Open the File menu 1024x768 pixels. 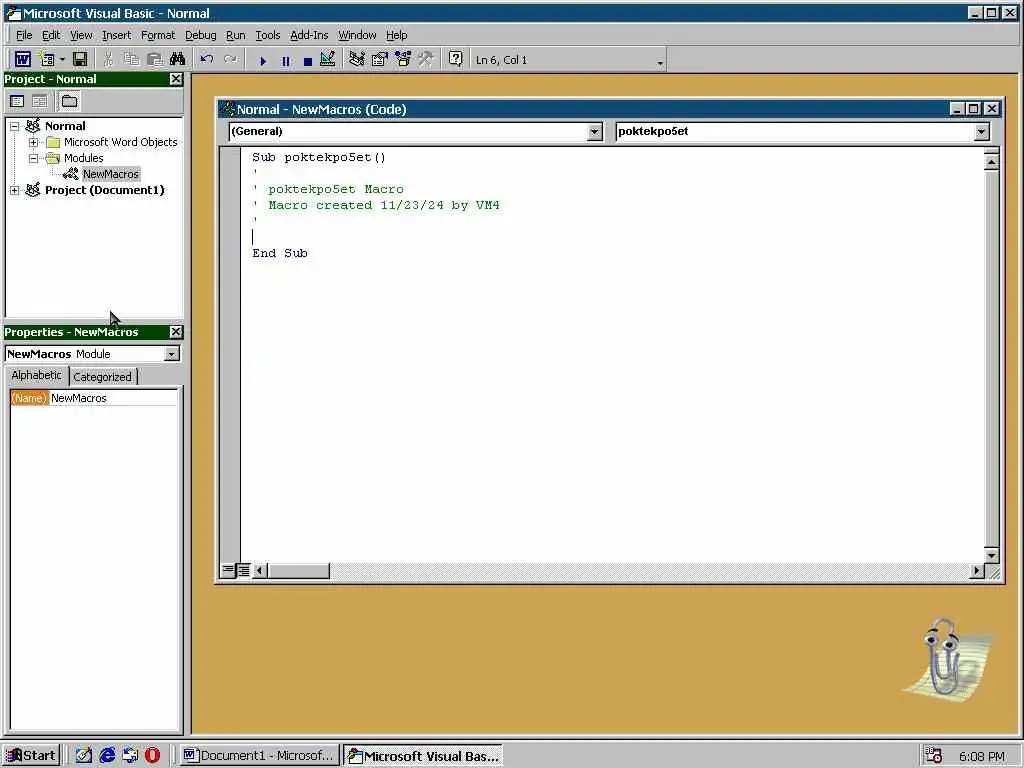(24, 35)
